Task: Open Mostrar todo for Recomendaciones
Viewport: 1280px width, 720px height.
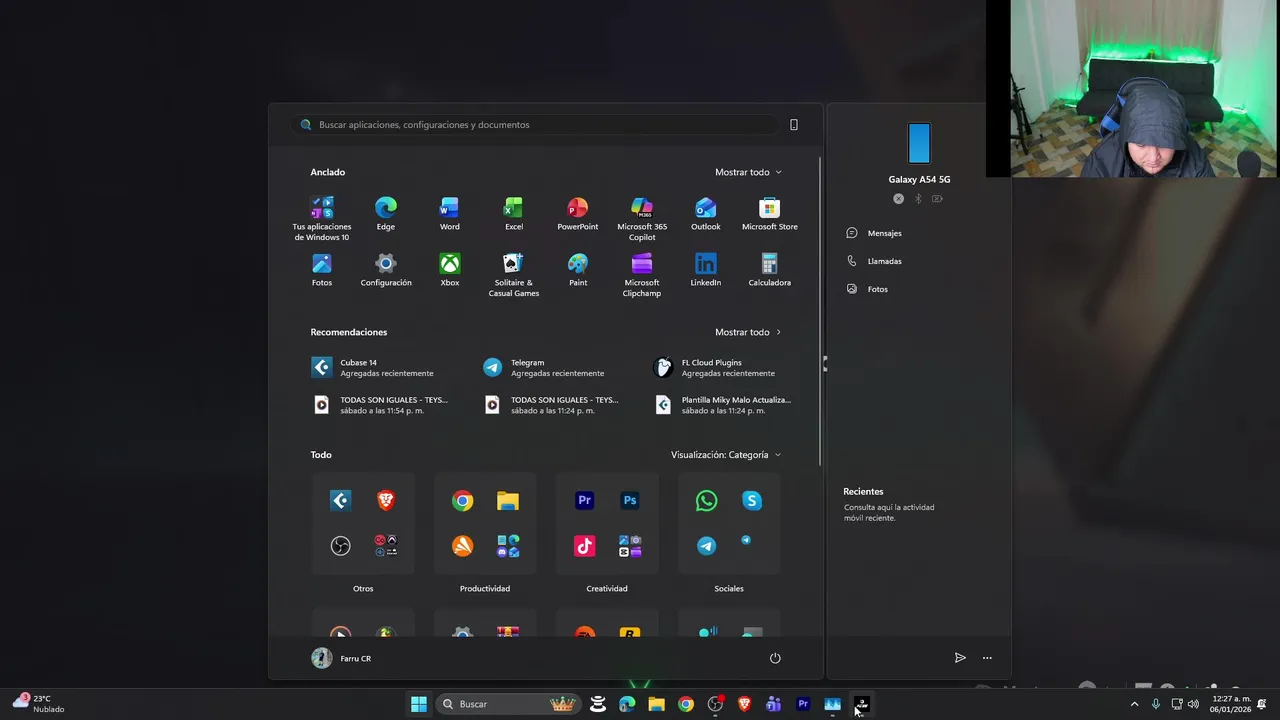Action: (748, 332)
